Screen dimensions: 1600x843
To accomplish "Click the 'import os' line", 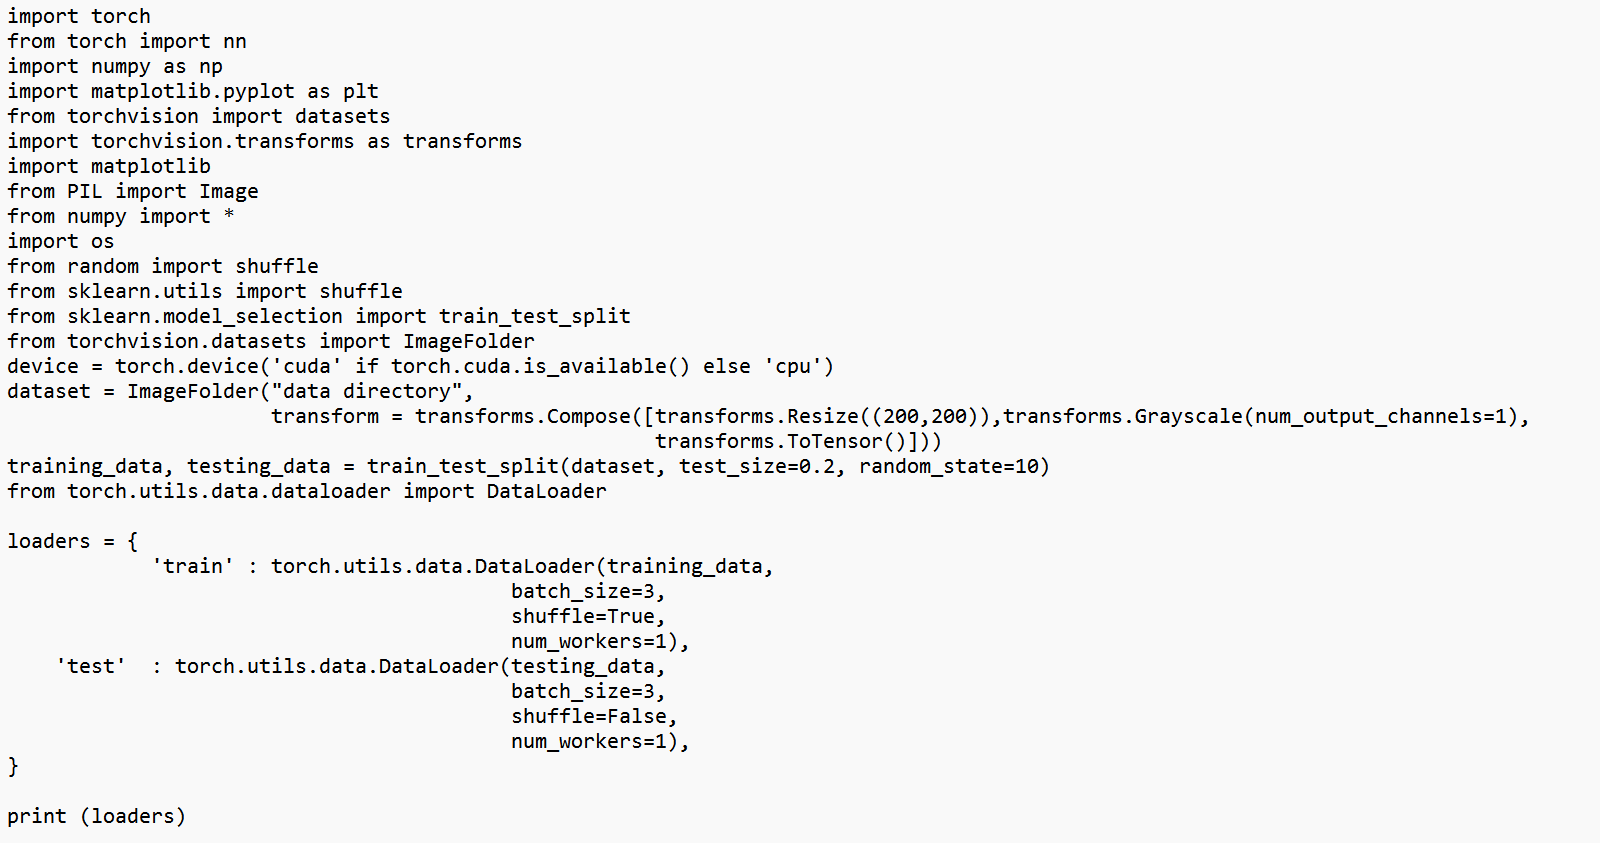I will coord(61,242).
